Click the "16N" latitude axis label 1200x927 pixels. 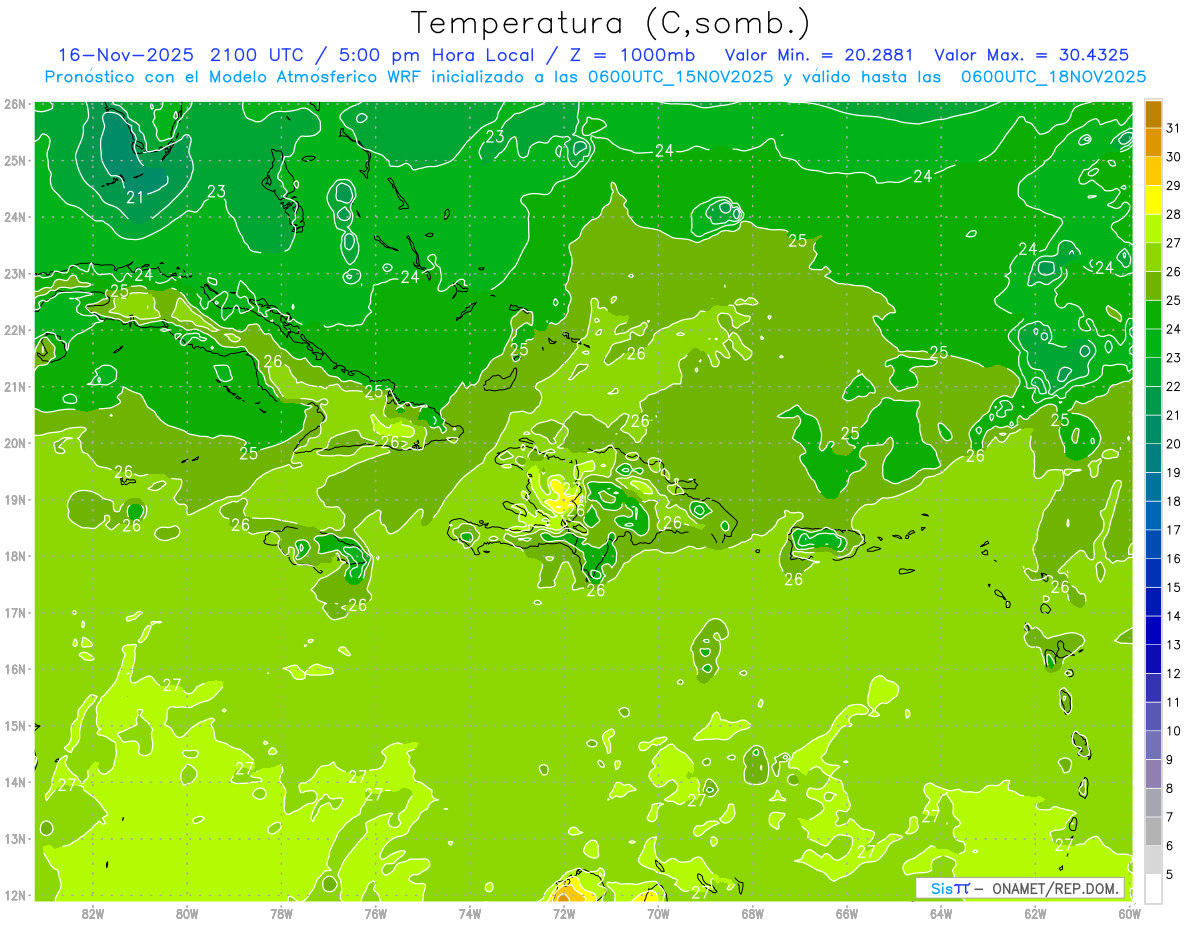[15, 669]
